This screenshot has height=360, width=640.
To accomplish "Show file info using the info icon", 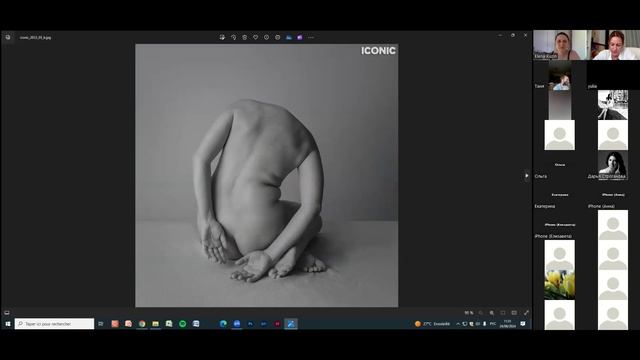I will point(267,37).
